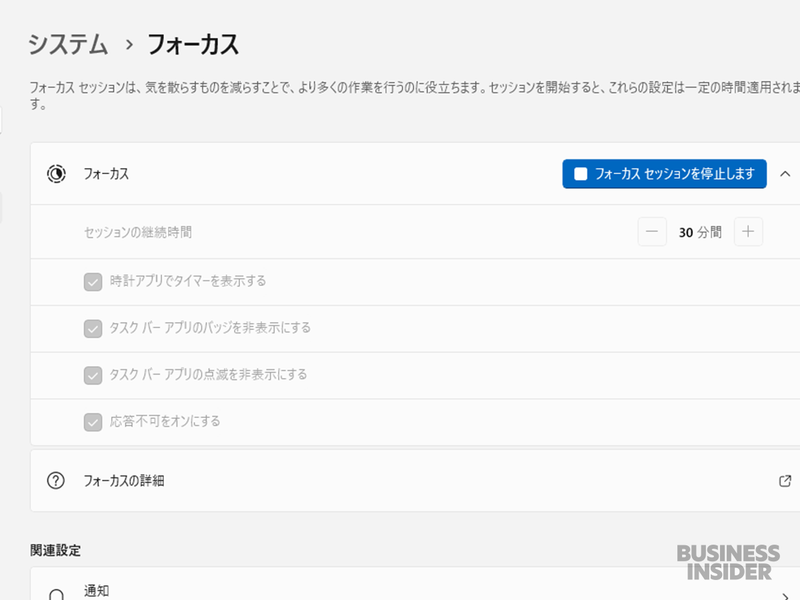Click the フォーカス セッションを停止します button
800x600 pixels.
(x=664, y=174)
